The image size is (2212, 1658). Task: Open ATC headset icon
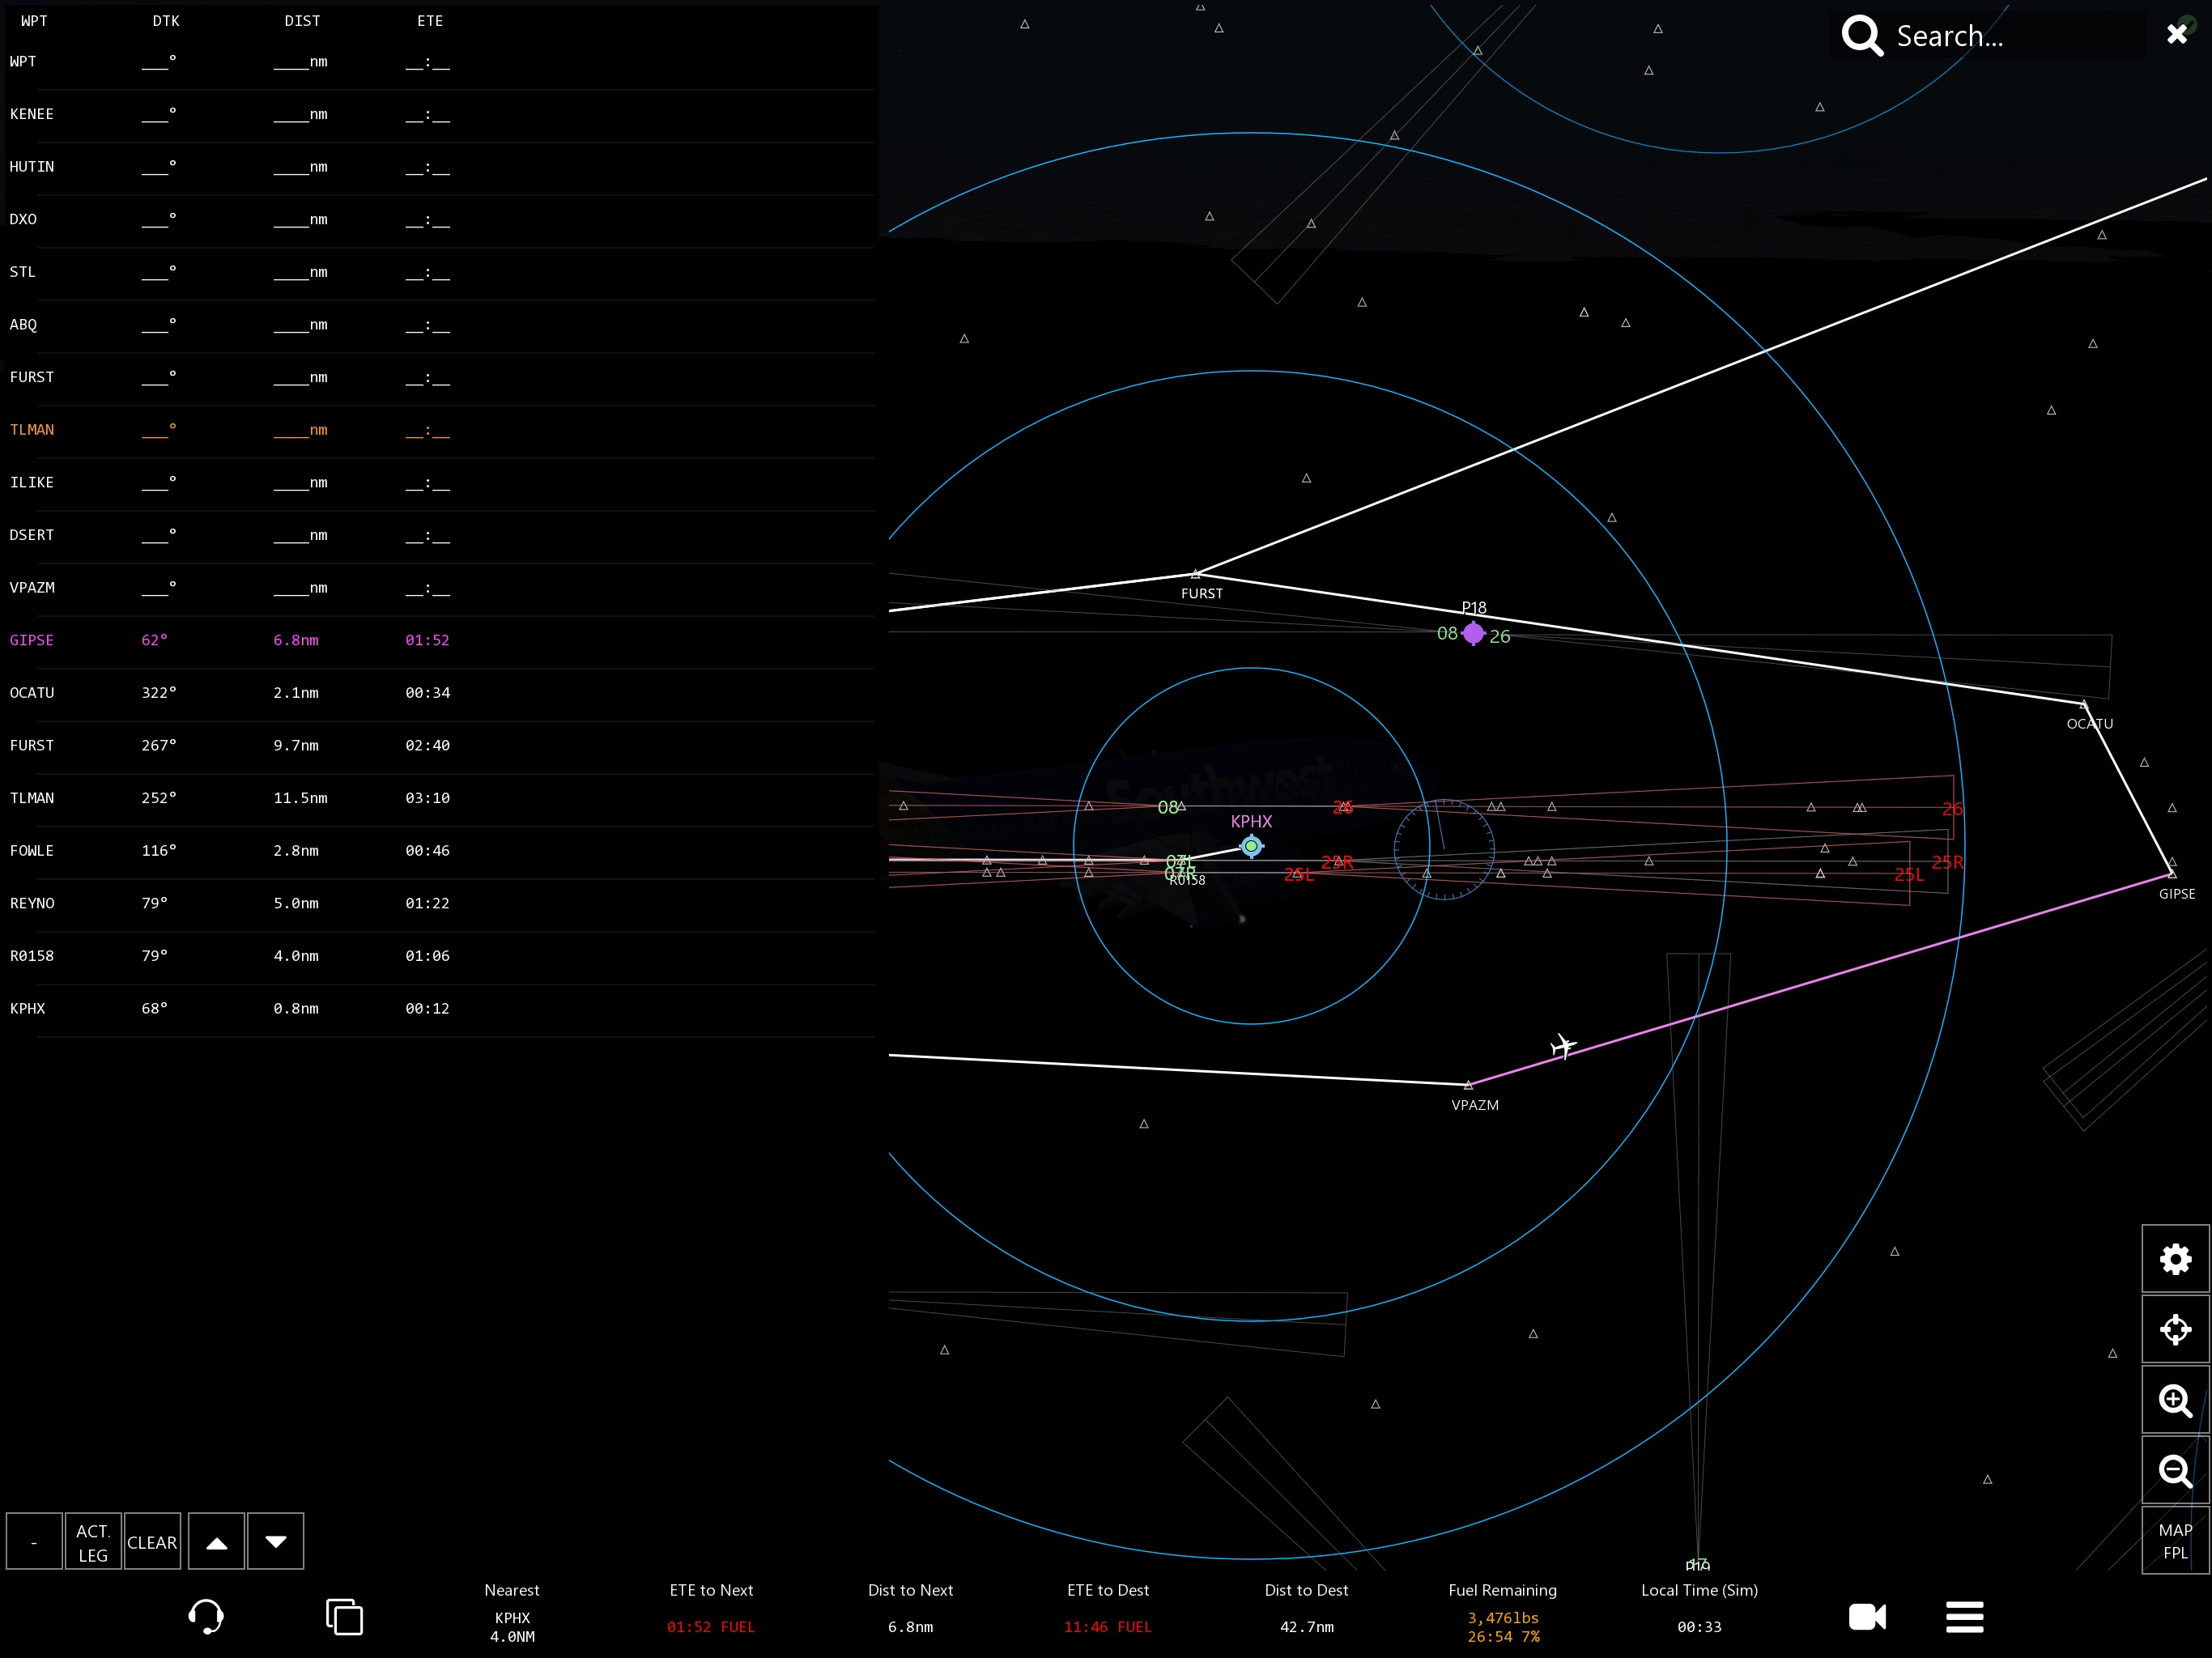[x=206, y=1616]
